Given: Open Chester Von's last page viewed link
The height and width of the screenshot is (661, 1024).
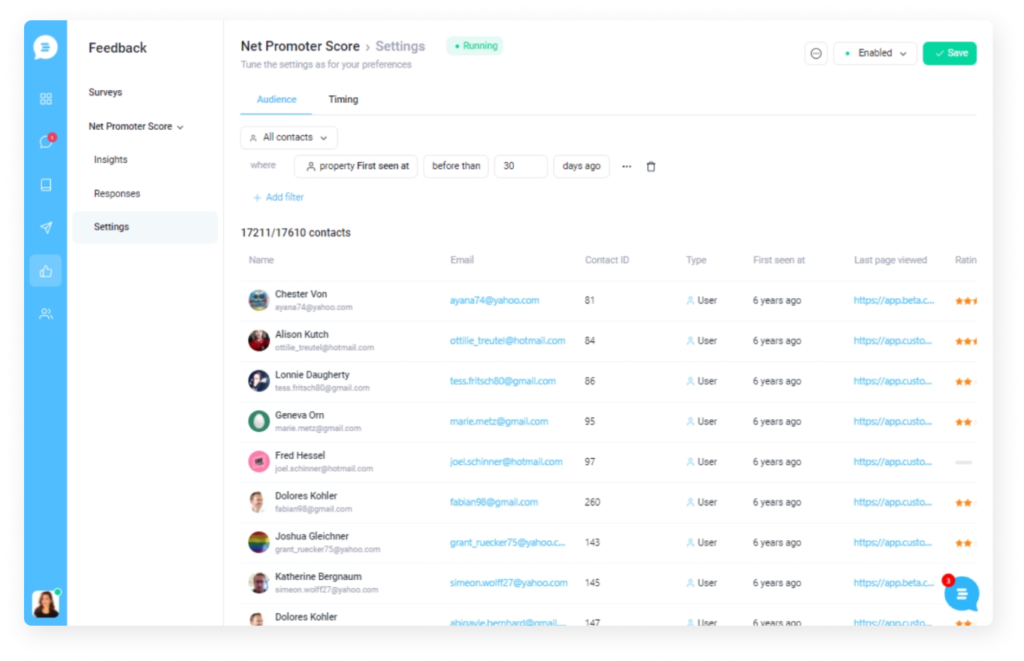Looking at the screenshot, I should (893, 300).
